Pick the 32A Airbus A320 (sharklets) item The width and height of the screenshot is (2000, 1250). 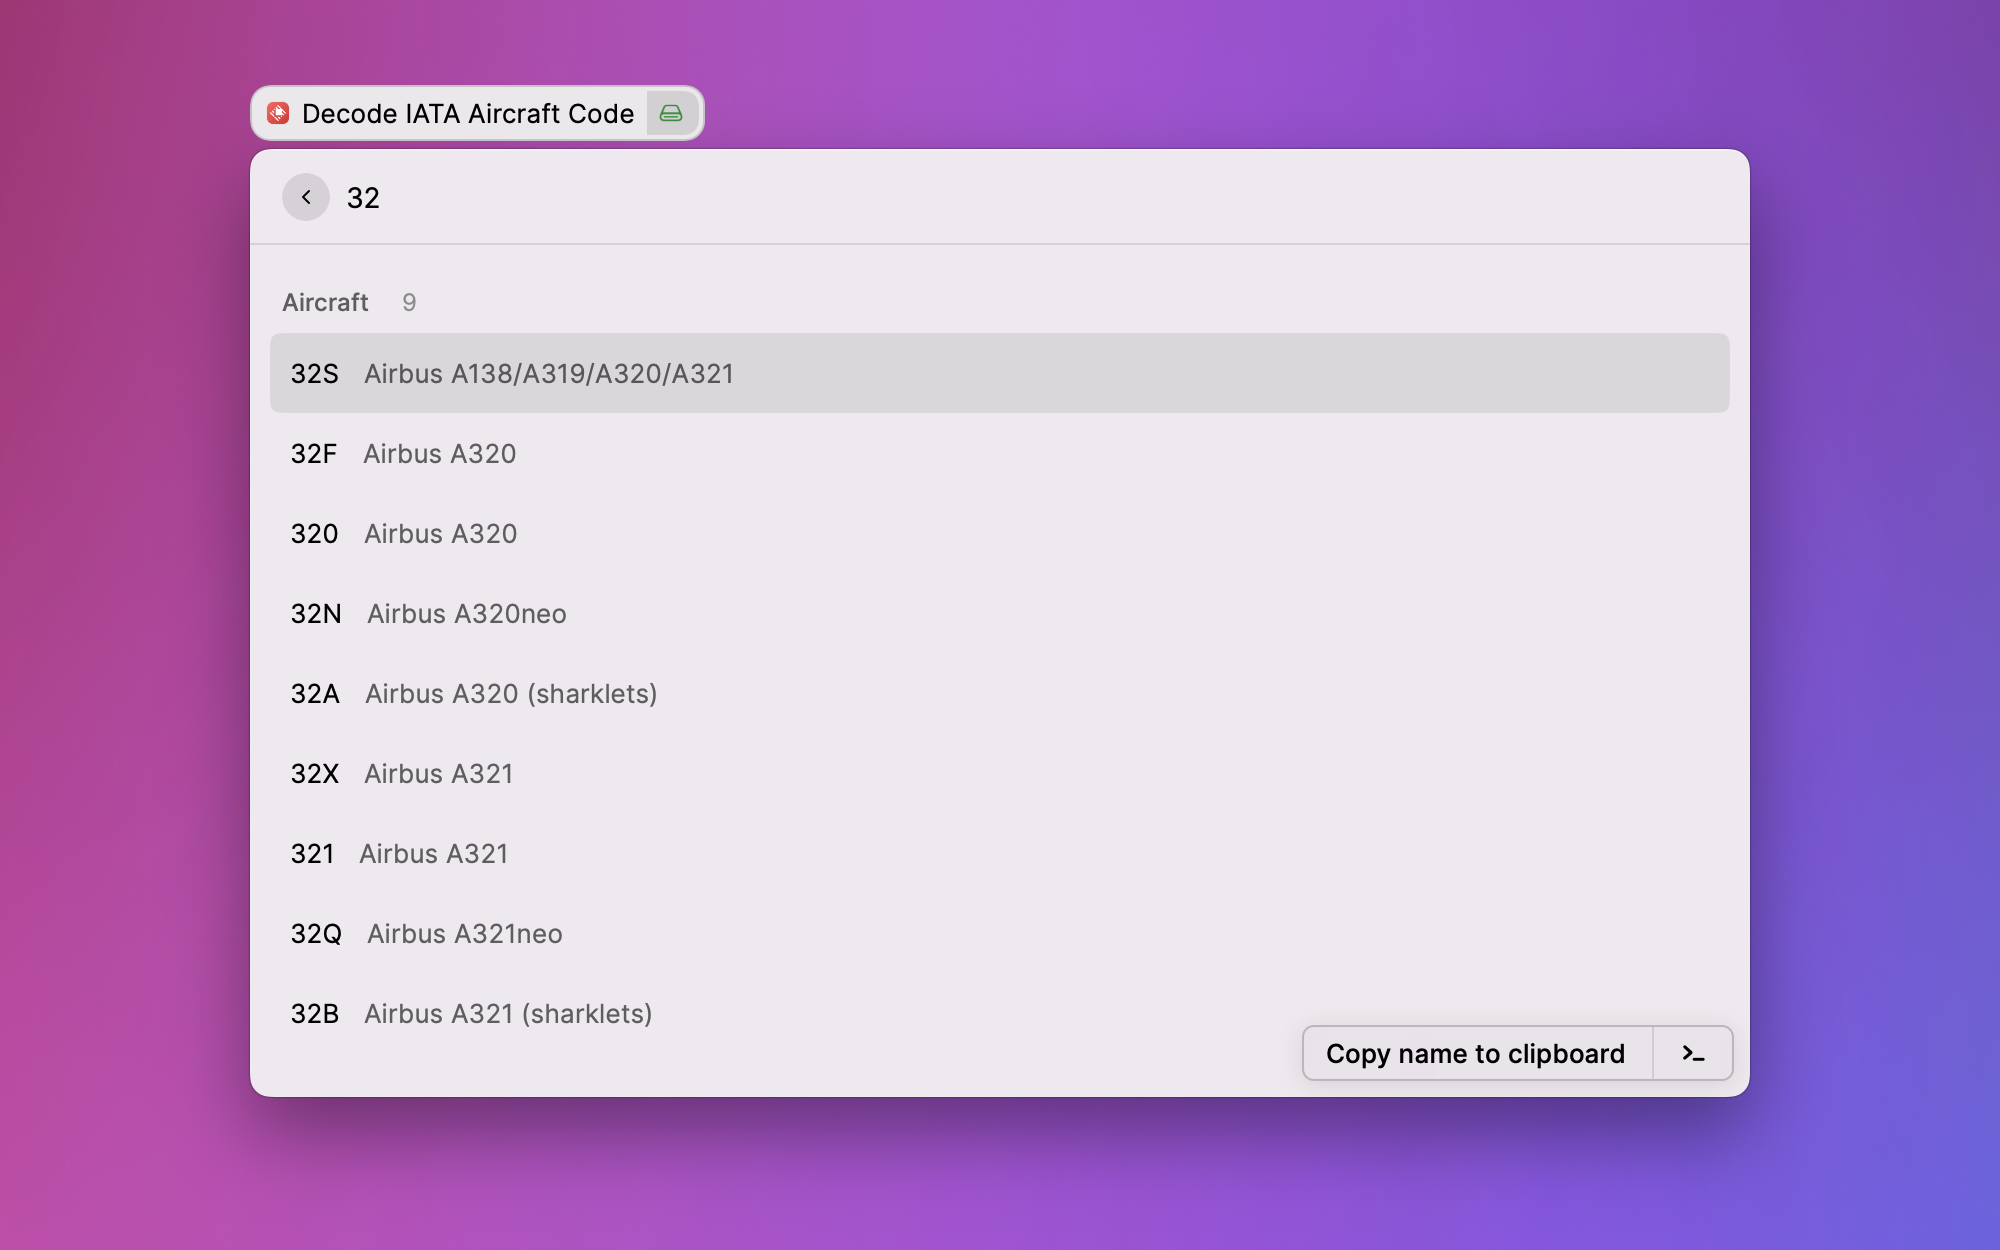[999, 693]
